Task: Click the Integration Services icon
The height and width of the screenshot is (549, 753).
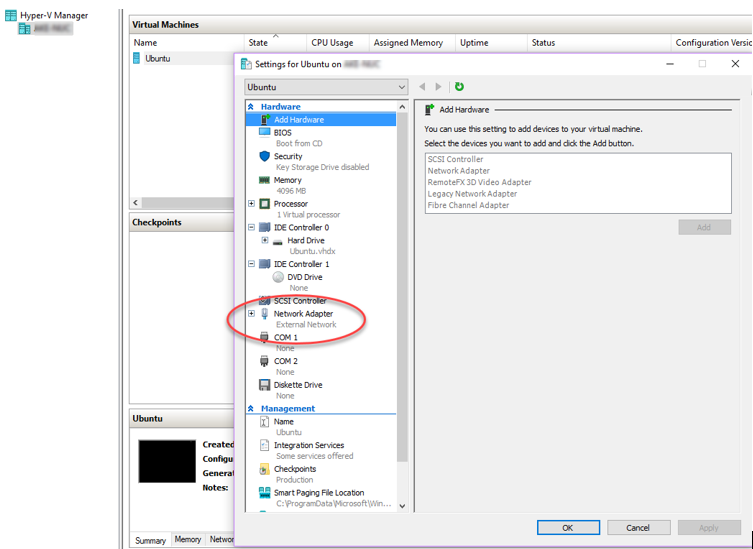Action: pos(264,445)
